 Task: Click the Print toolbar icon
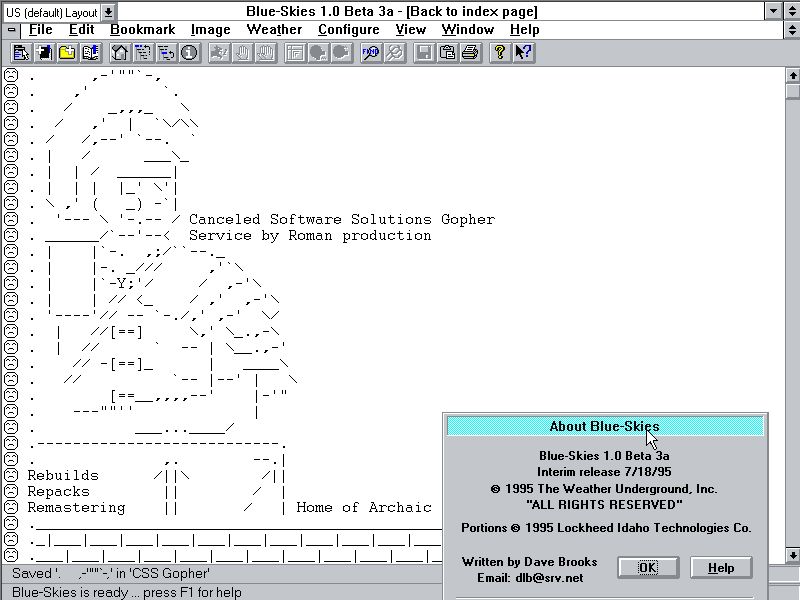tap(470, 52)
